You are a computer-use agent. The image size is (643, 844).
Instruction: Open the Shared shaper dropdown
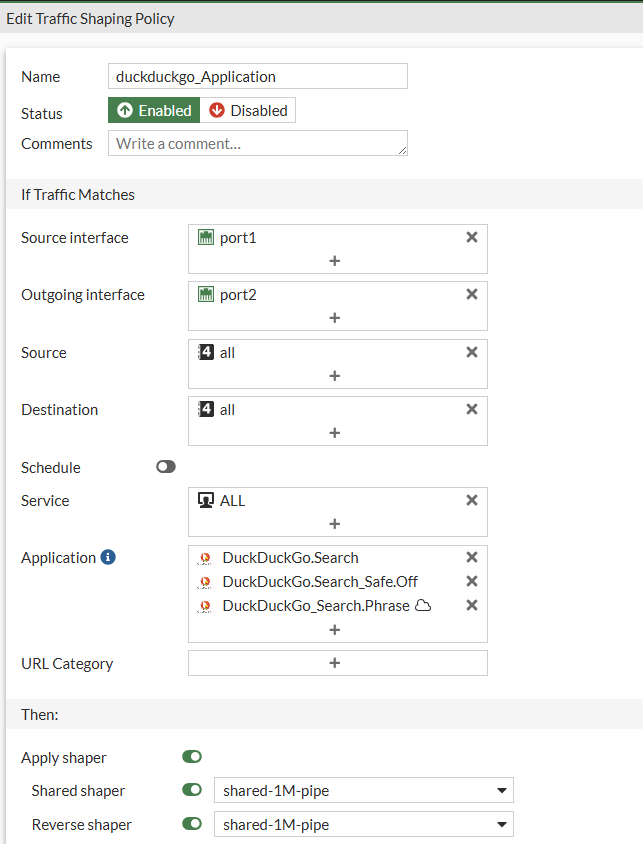(364, 791)
